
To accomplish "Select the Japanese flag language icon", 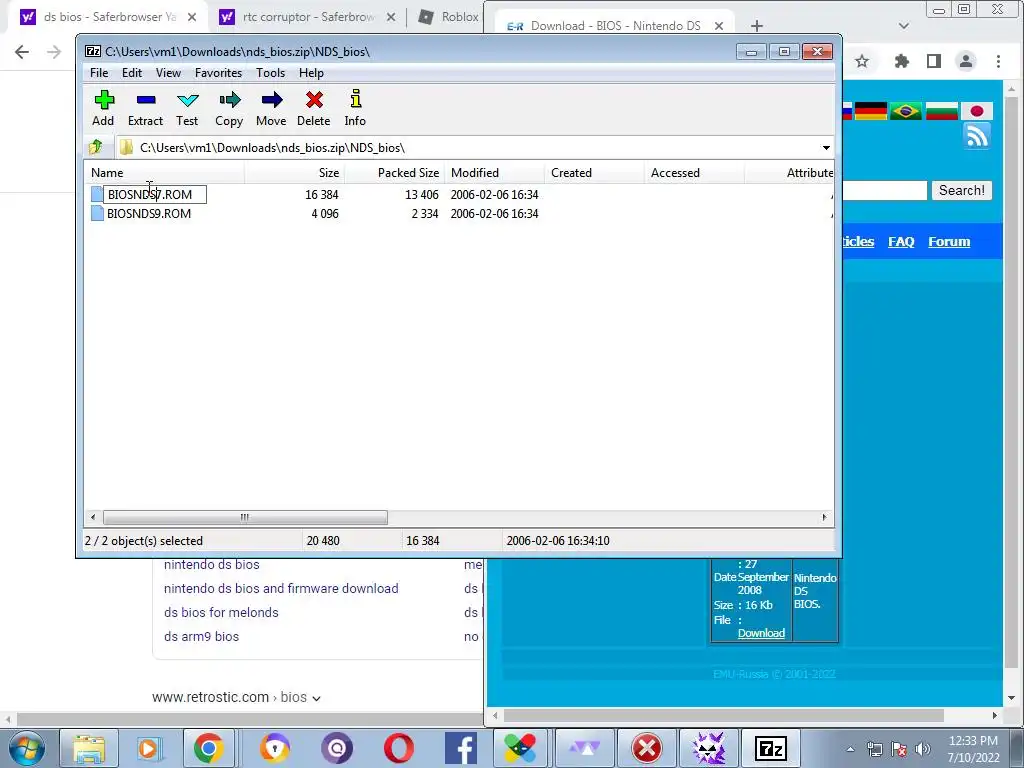I will coord(976,111).
